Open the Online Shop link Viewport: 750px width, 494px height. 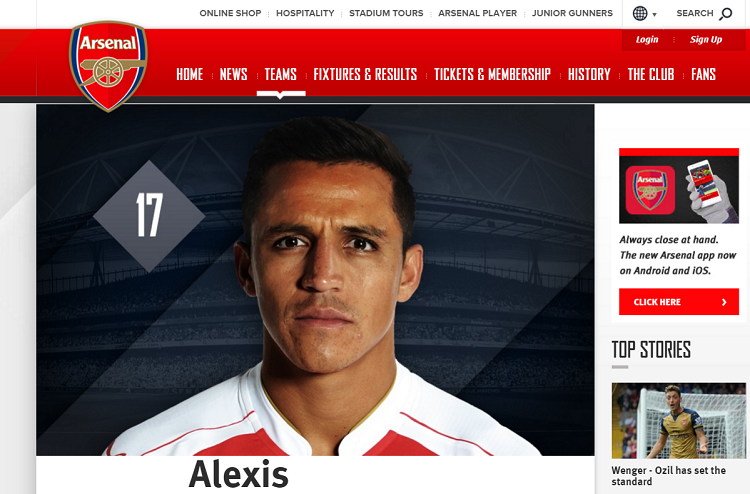point(231,13)
